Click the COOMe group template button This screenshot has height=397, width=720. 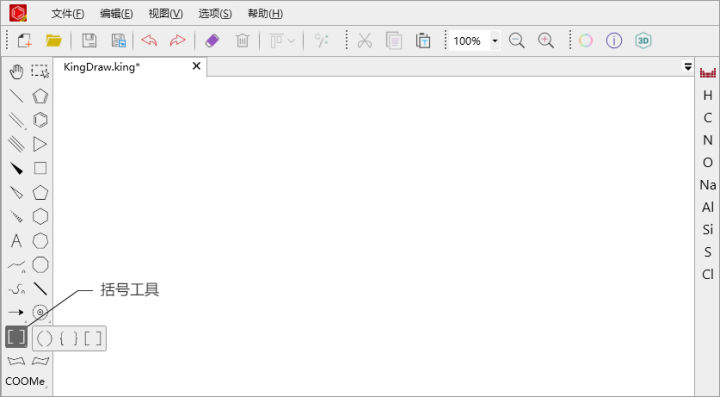coord(25,381)
